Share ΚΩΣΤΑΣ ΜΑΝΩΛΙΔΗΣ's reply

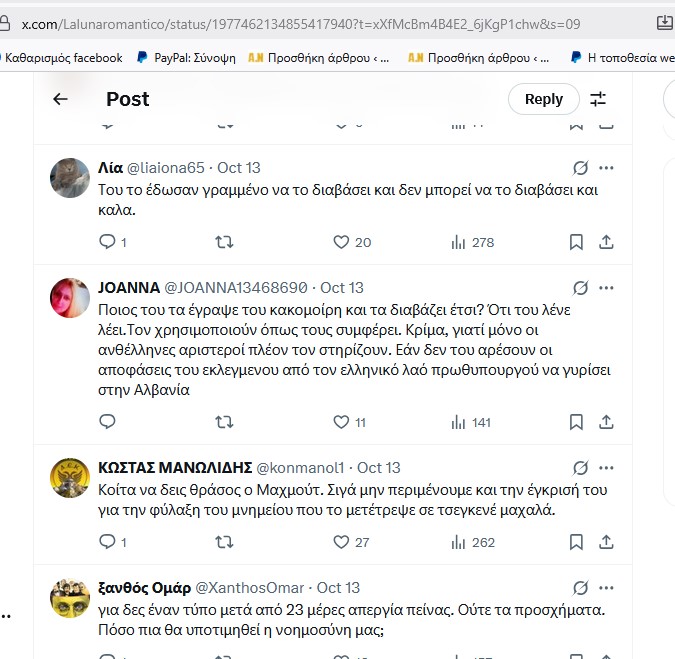click(x=606, y=542)
